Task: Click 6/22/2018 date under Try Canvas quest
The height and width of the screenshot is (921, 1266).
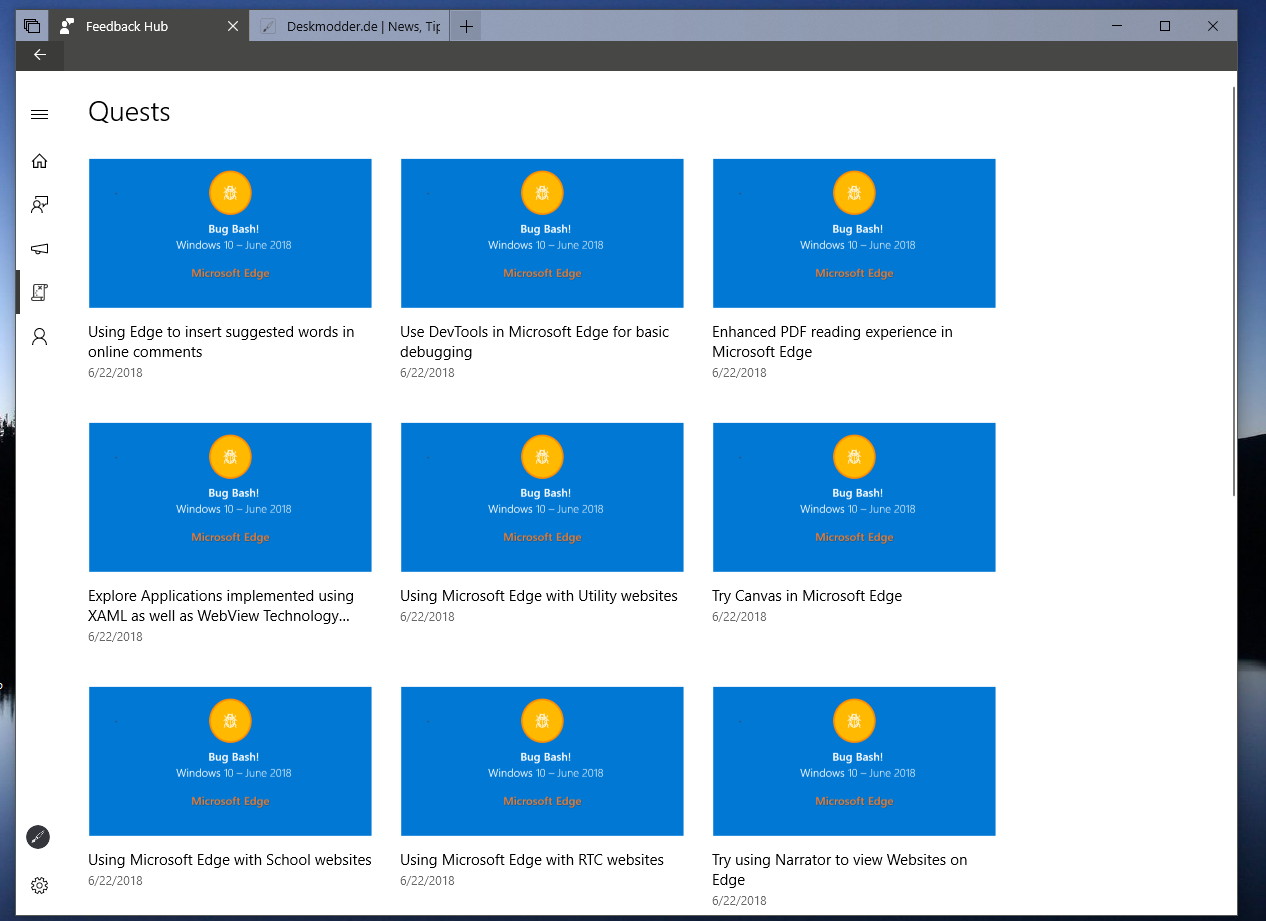Action: point(739,617)
